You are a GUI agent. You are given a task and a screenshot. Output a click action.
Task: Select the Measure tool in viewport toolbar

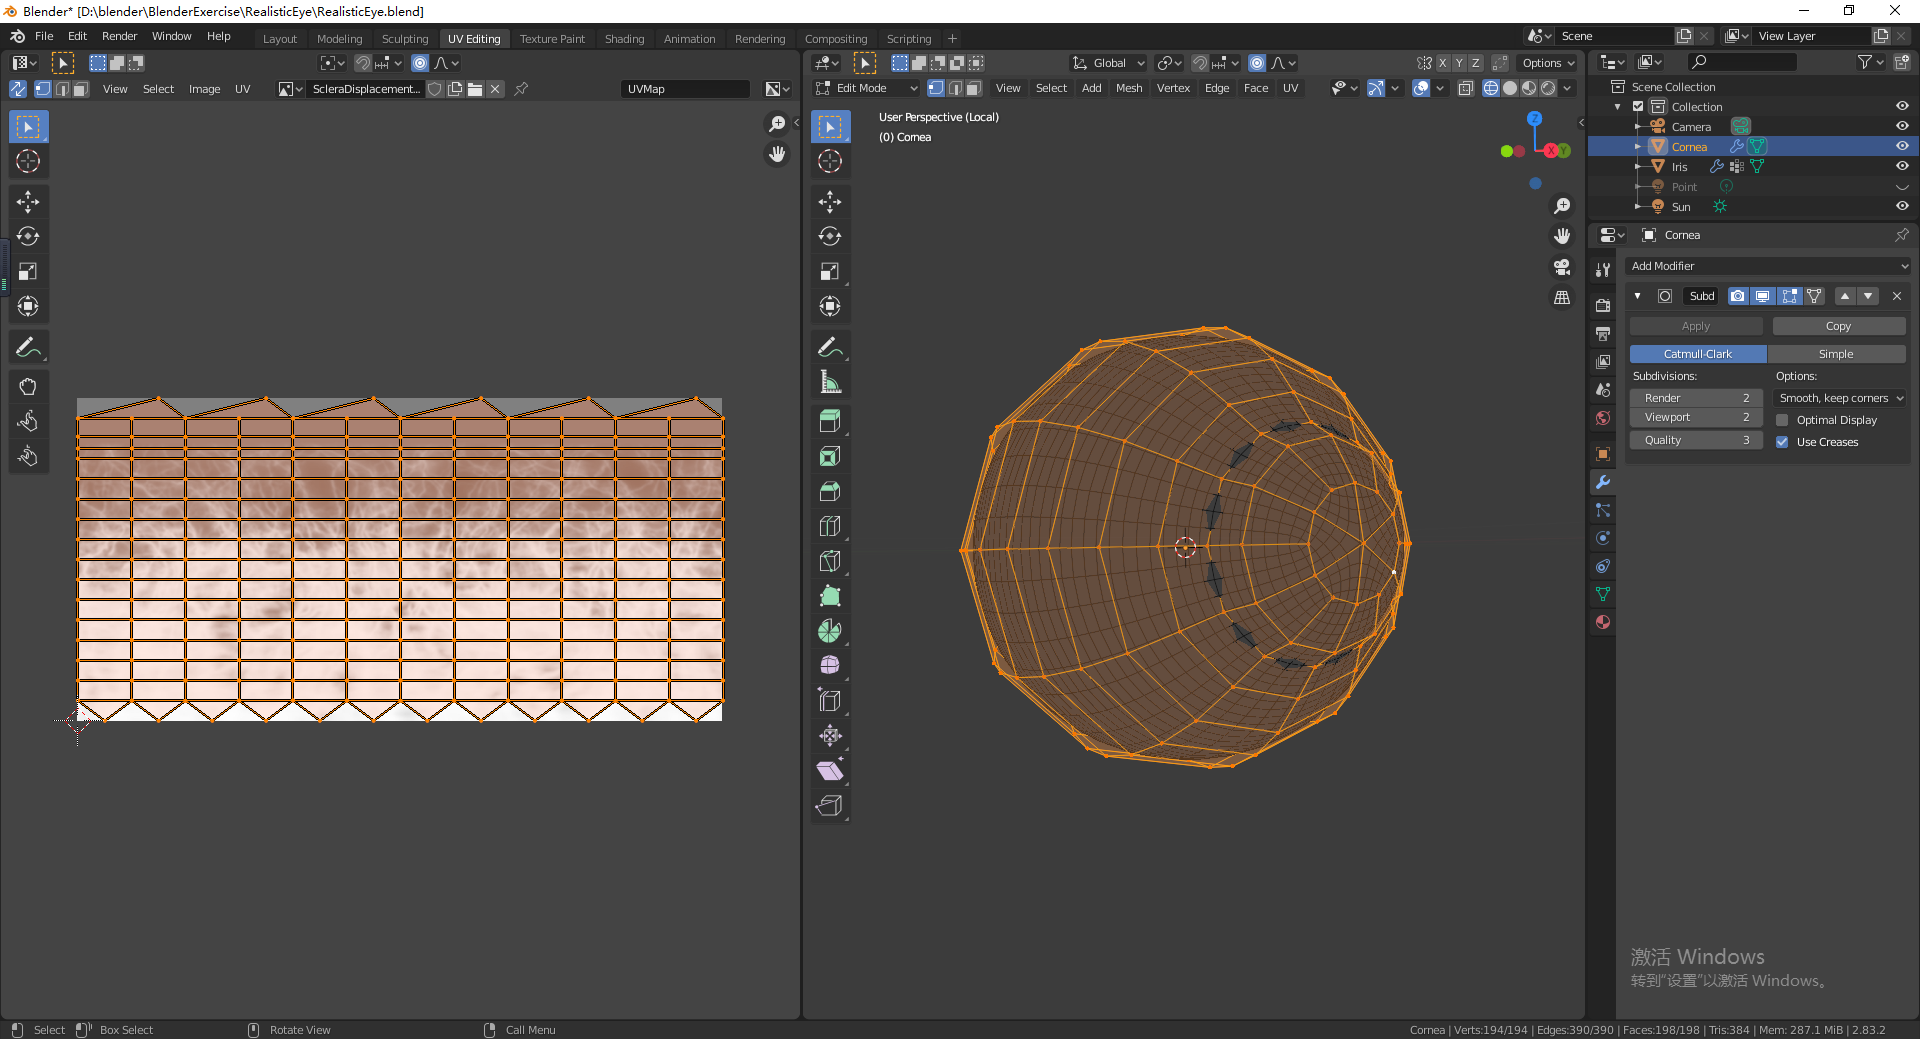click(829, 382)
